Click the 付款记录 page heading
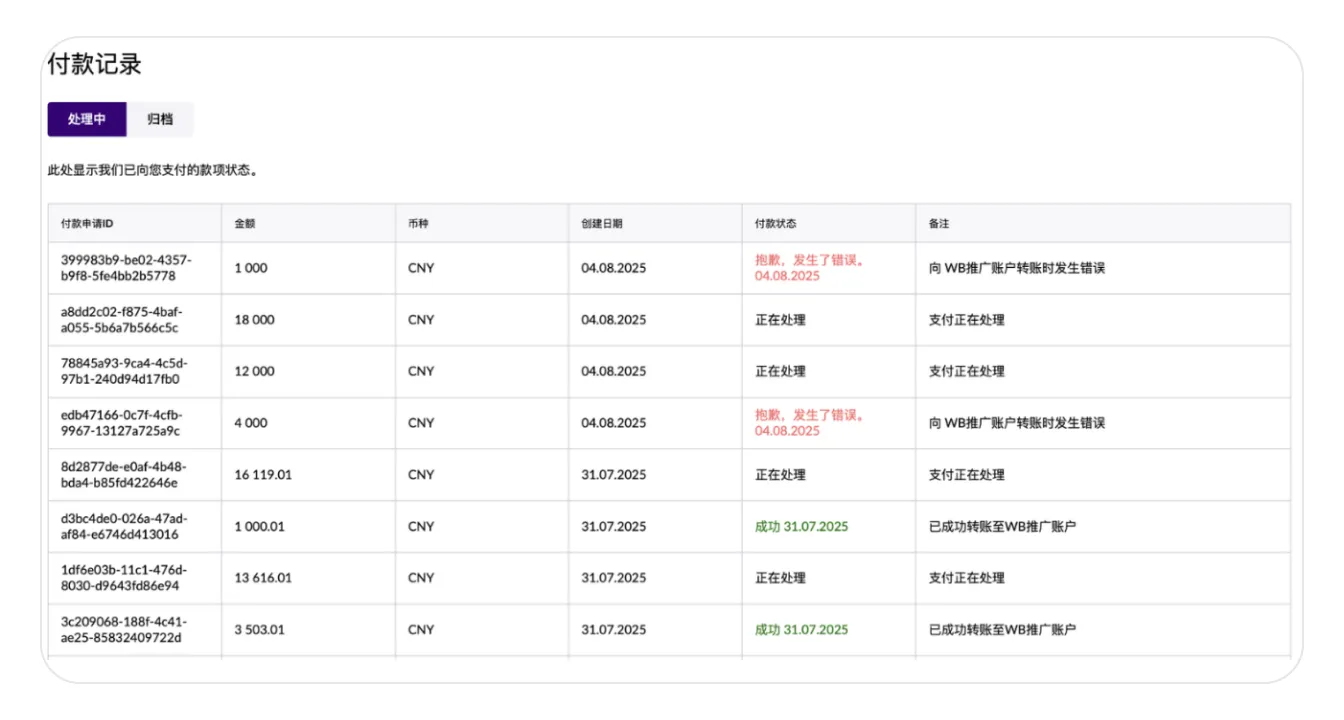 point(95,64)
